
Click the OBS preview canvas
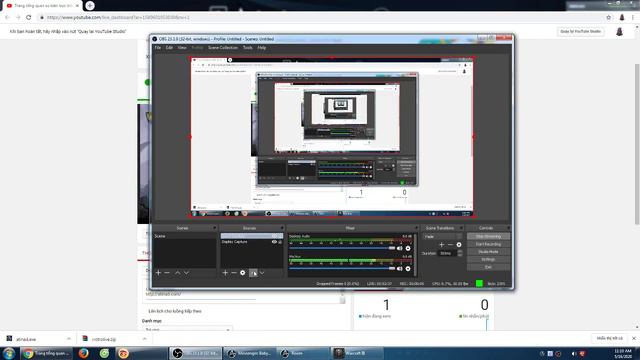332,137
